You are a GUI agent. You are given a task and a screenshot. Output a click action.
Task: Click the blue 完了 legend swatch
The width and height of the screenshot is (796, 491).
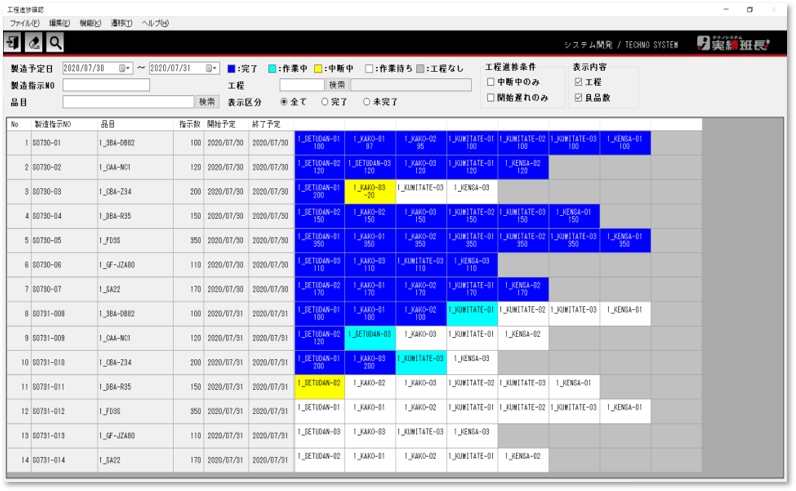[x=232, y=68]
